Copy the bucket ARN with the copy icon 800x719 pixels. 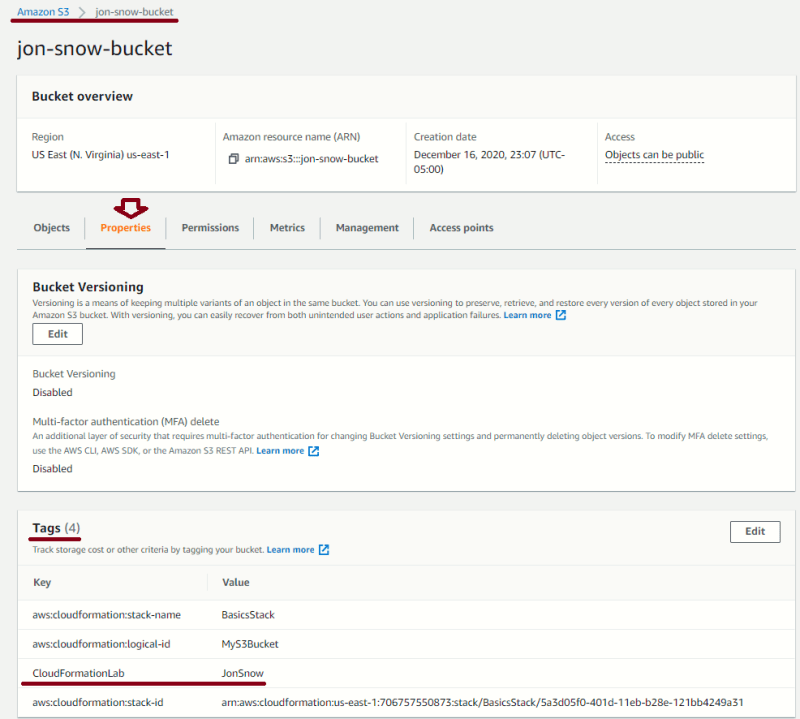click(233, 159)
